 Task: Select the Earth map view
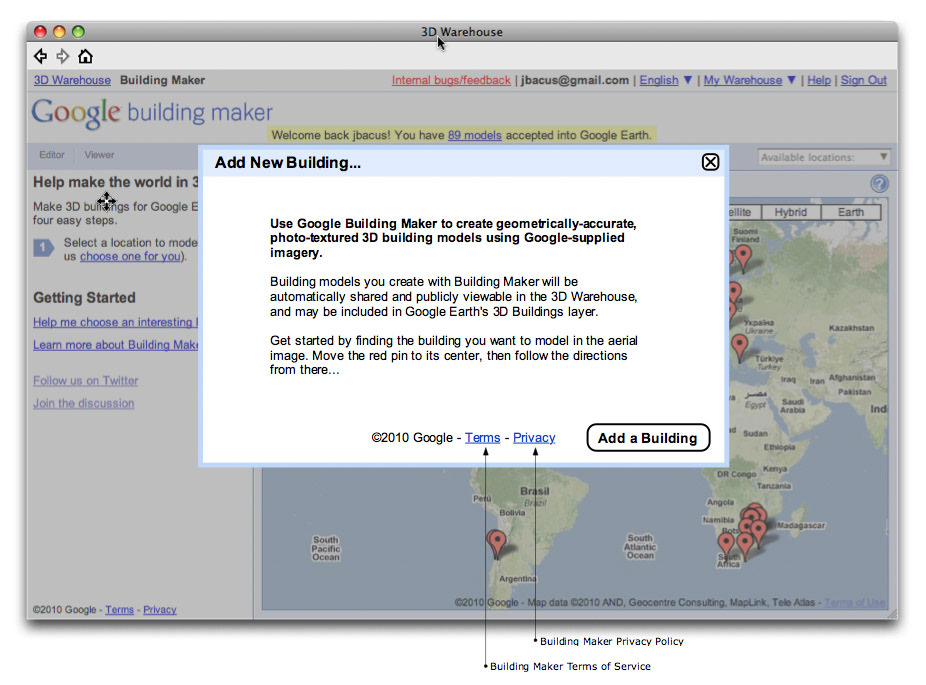[850, 212]
